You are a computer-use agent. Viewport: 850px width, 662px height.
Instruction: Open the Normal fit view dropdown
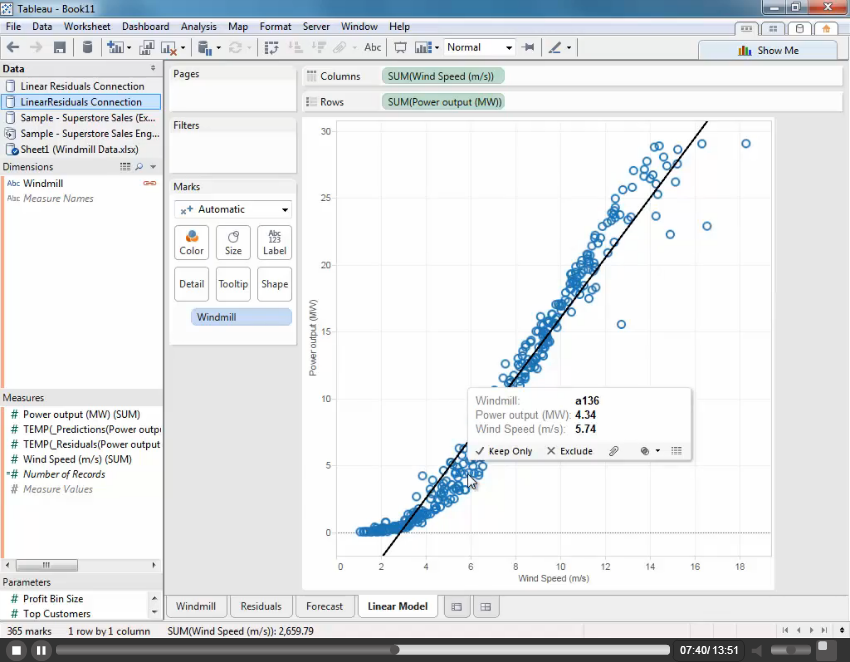click(x=479, y=47)
